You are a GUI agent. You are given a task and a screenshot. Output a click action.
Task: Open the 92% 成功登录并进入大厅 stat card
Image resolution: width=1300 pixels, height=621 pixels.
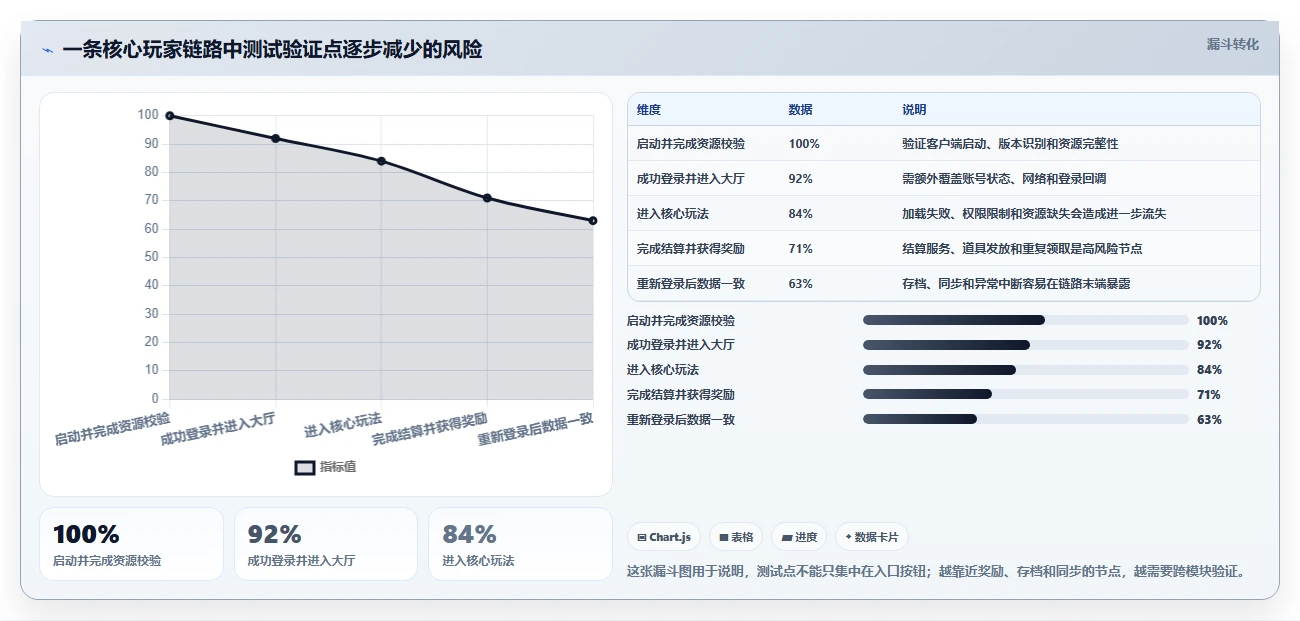326,544
